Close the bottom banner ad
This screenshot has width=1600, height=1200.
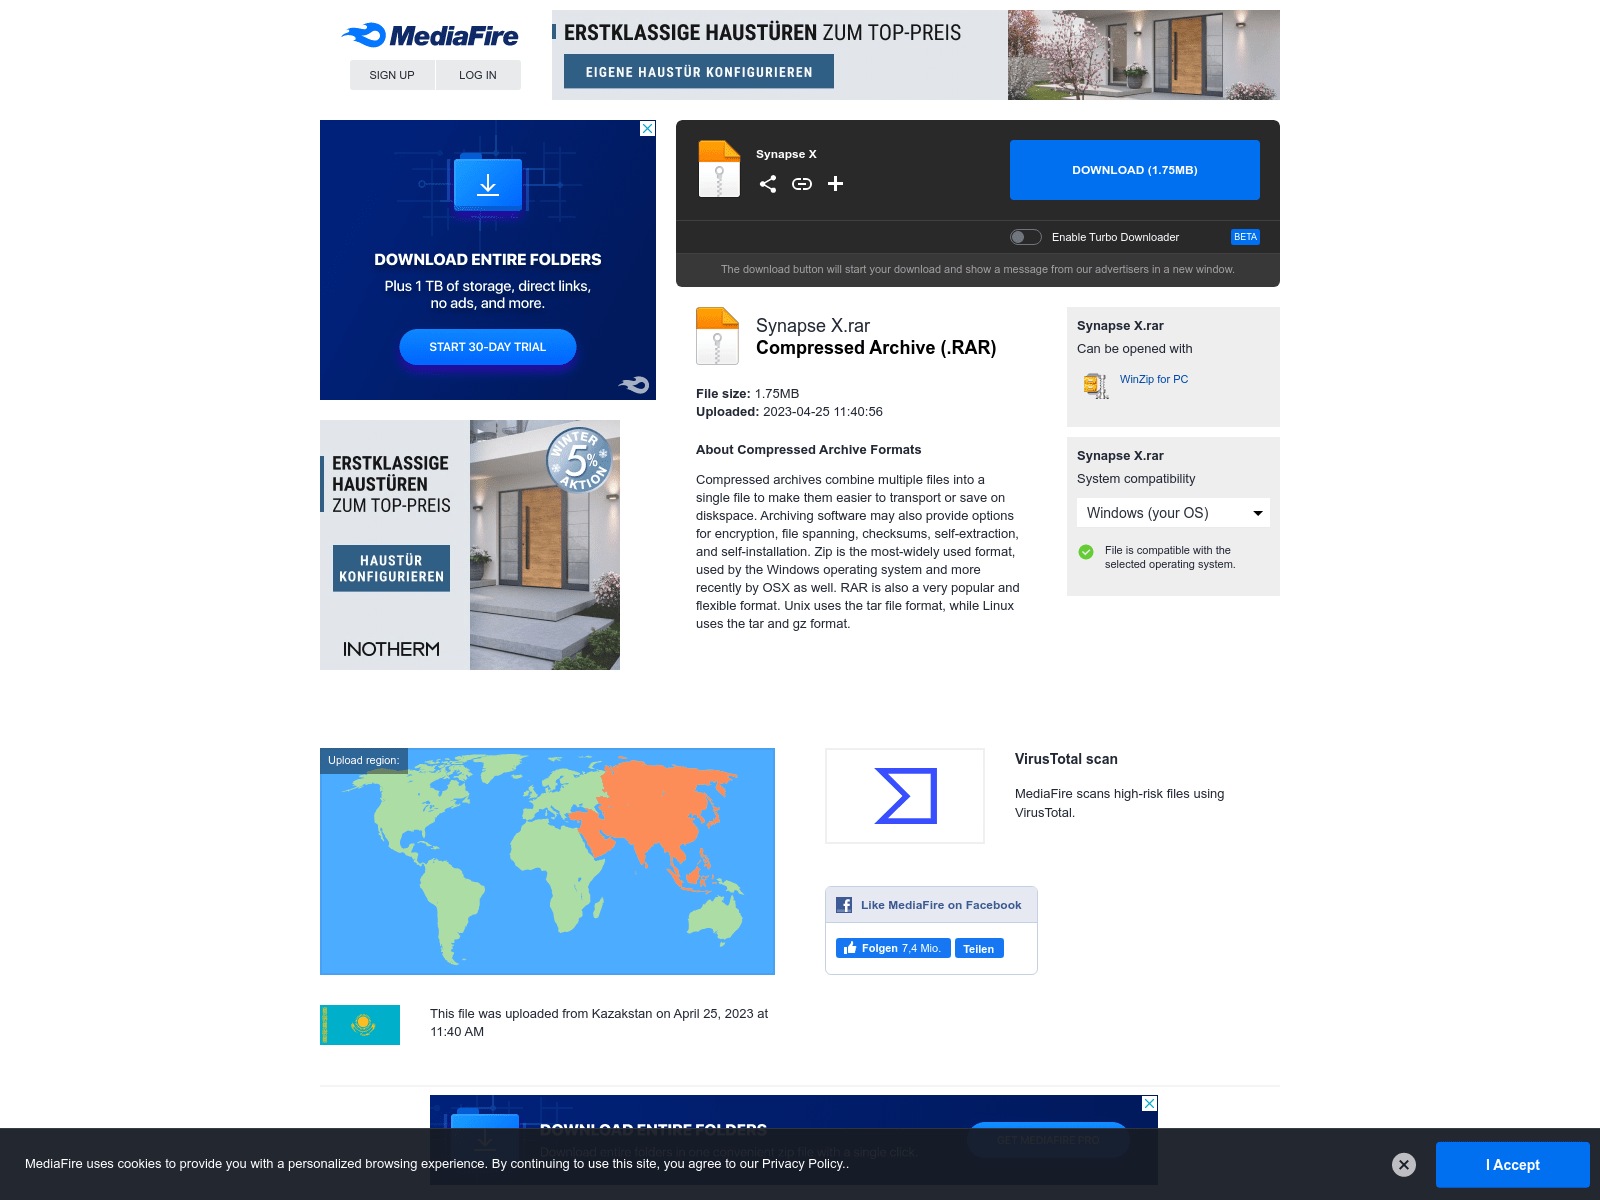1150,1103
